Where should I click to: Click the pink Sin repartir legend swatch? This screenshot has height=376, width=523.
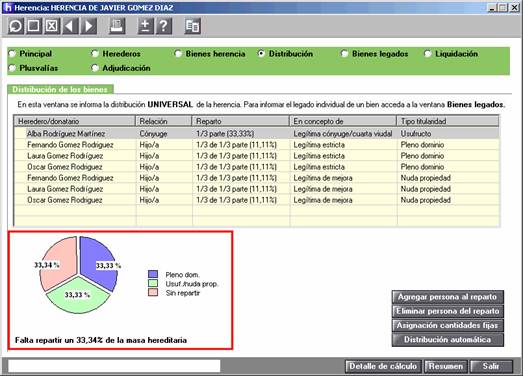click(153, 292)
